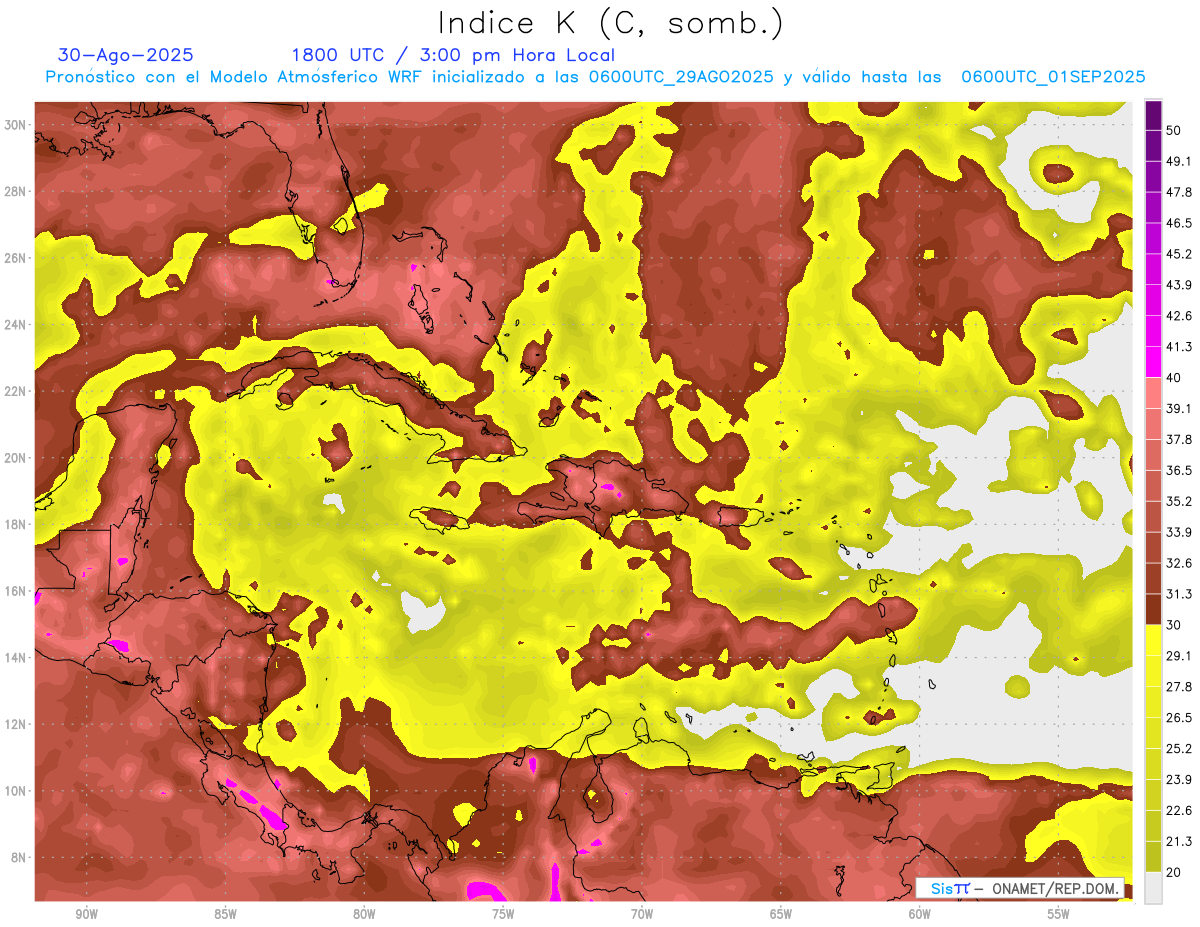Image resolution: width=1200 pixels, height=927 pixels.
Task: Click the colorbar value 36.5
Action: tap(1179, 470)
